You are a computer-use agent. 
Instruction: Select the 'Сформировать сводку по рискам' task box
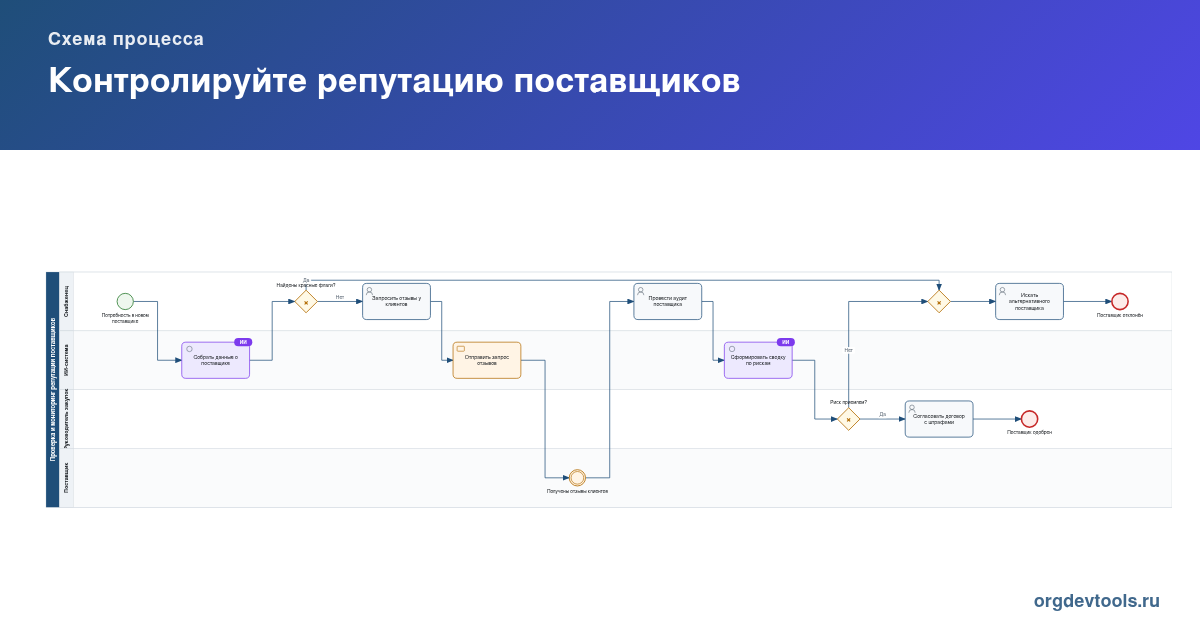coord(758,360)
